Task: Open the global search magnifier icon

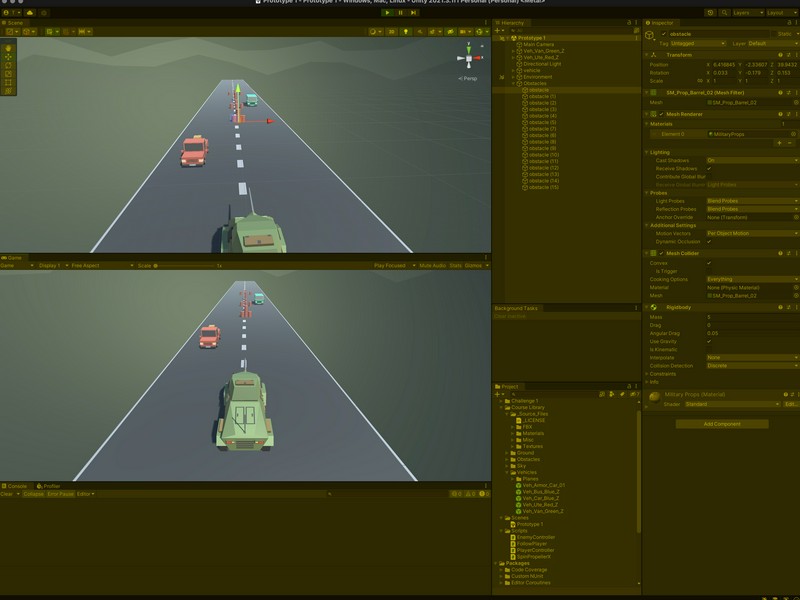Action: pyautogui.click(x=724, y=12)
